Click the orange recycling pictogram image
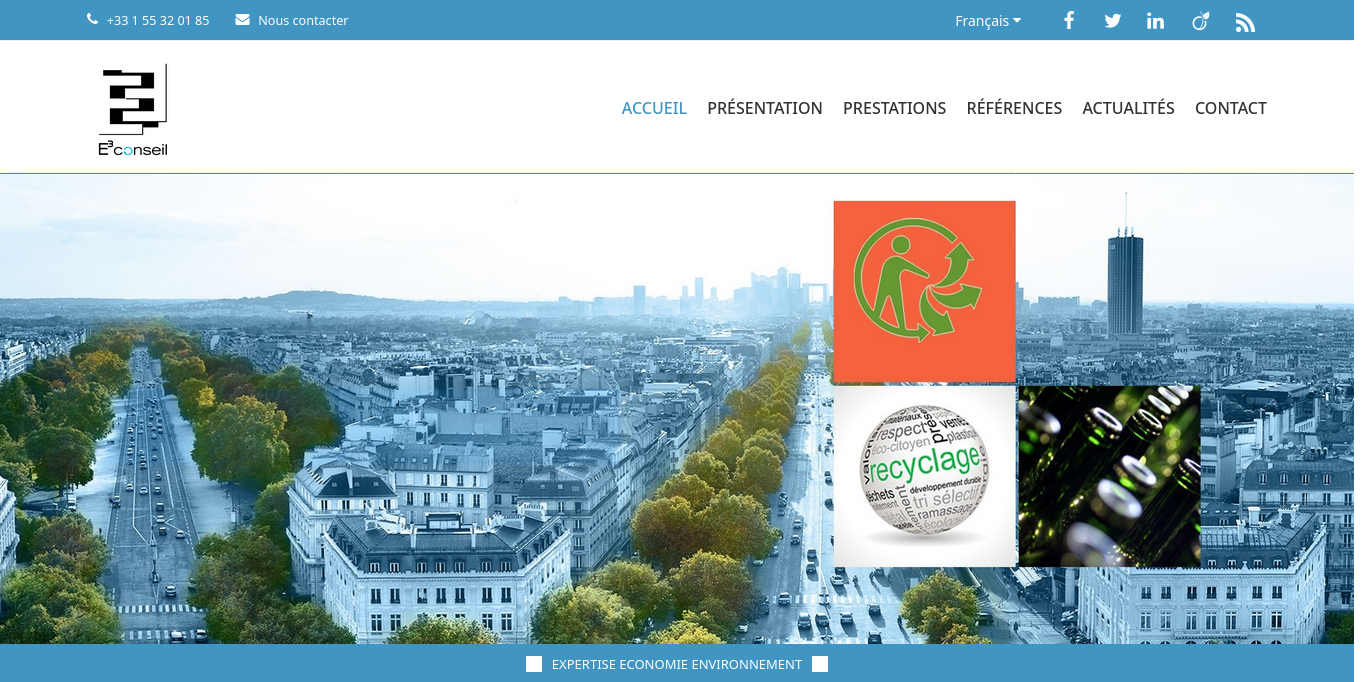The image size is (1366, 682). pos(923,290)
